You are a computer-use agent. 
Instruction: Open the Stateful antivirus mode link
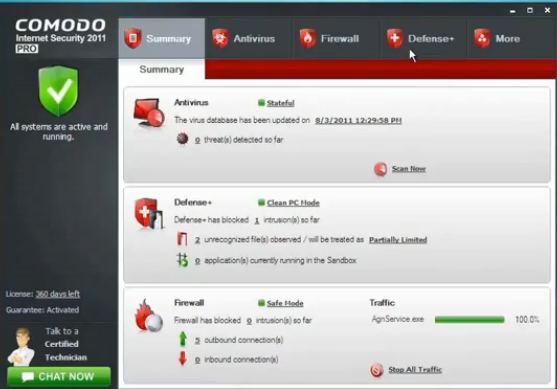pos(281,103)
